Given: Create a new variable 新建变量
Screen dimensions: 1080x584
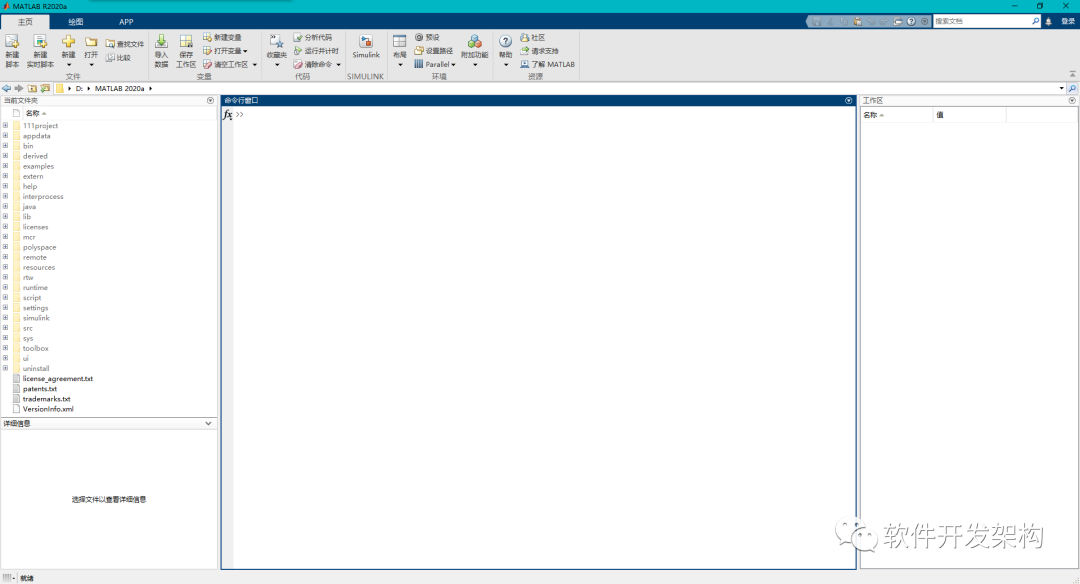Looking at the screenshot, I should (222, 37).
